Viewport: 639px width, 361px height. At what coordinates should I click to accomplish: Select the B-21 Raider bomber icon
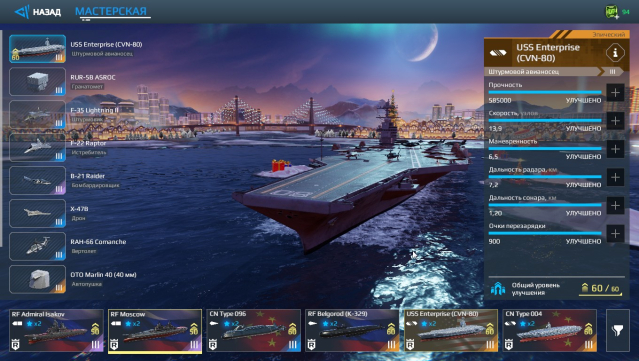point(37,180)
